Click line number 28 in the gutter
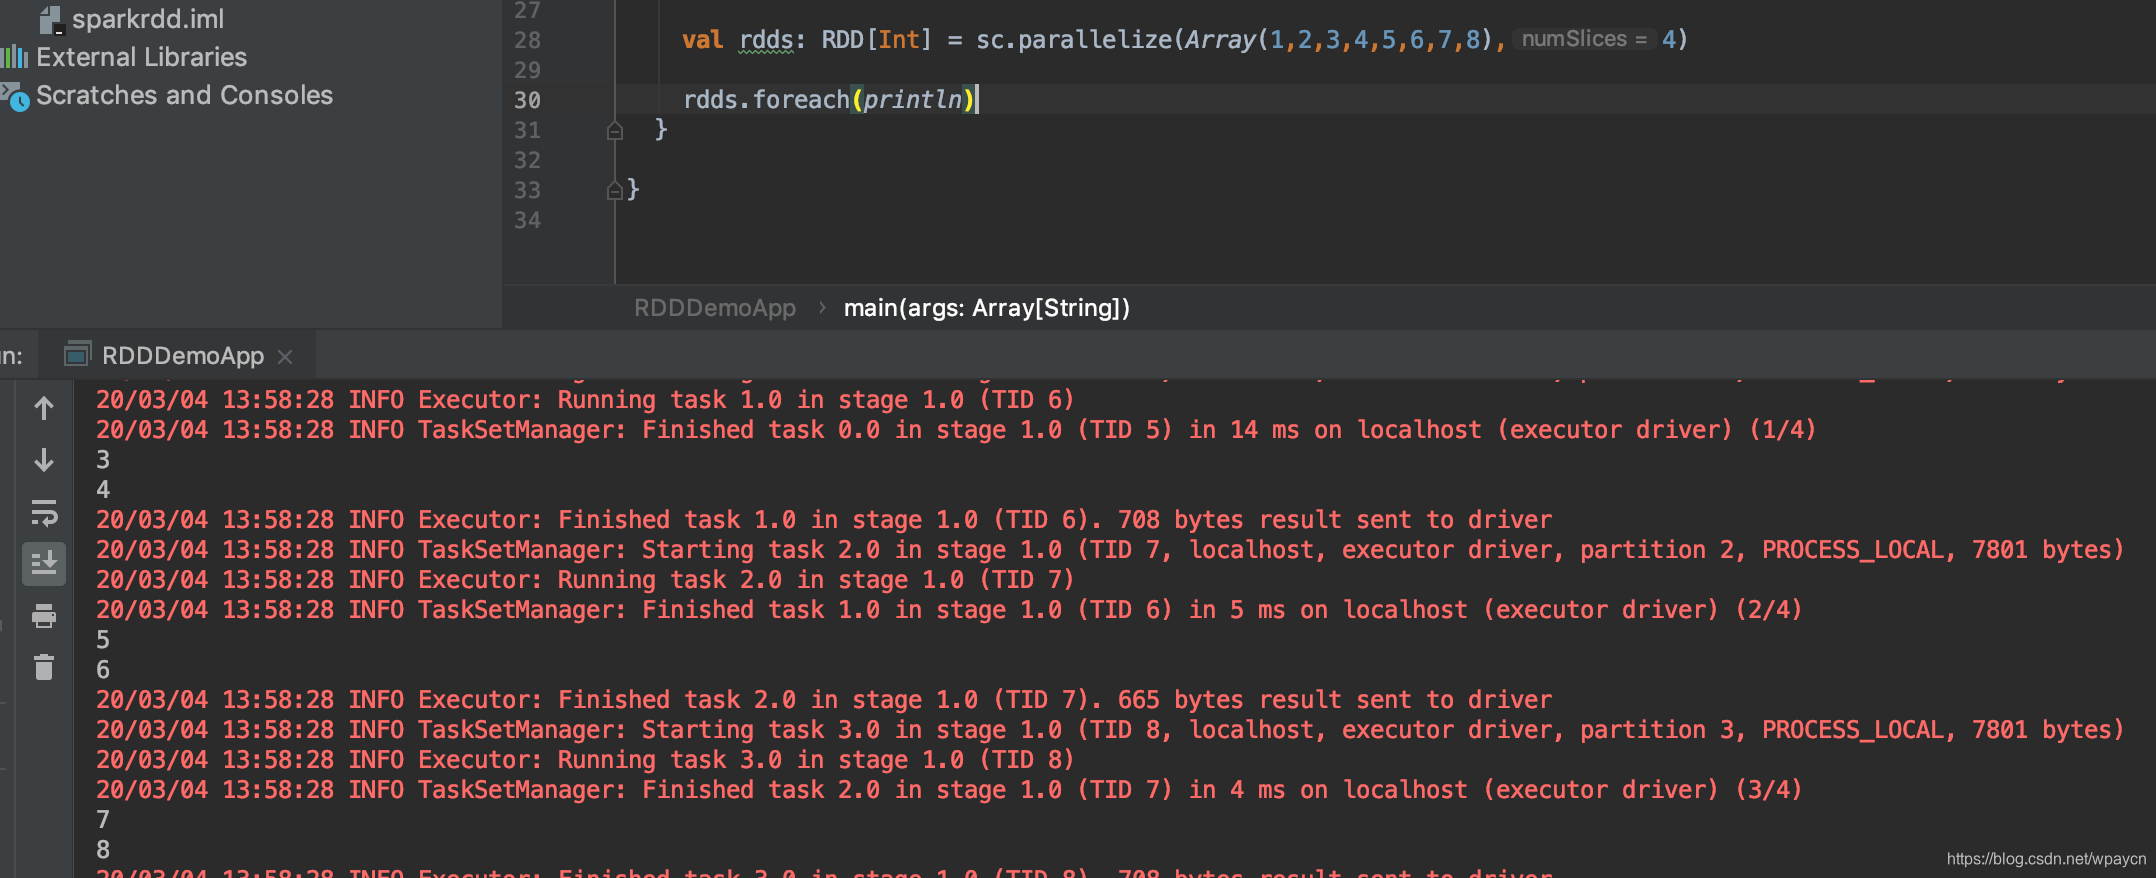The image size is (2156, 878). (x=527, y=40)
